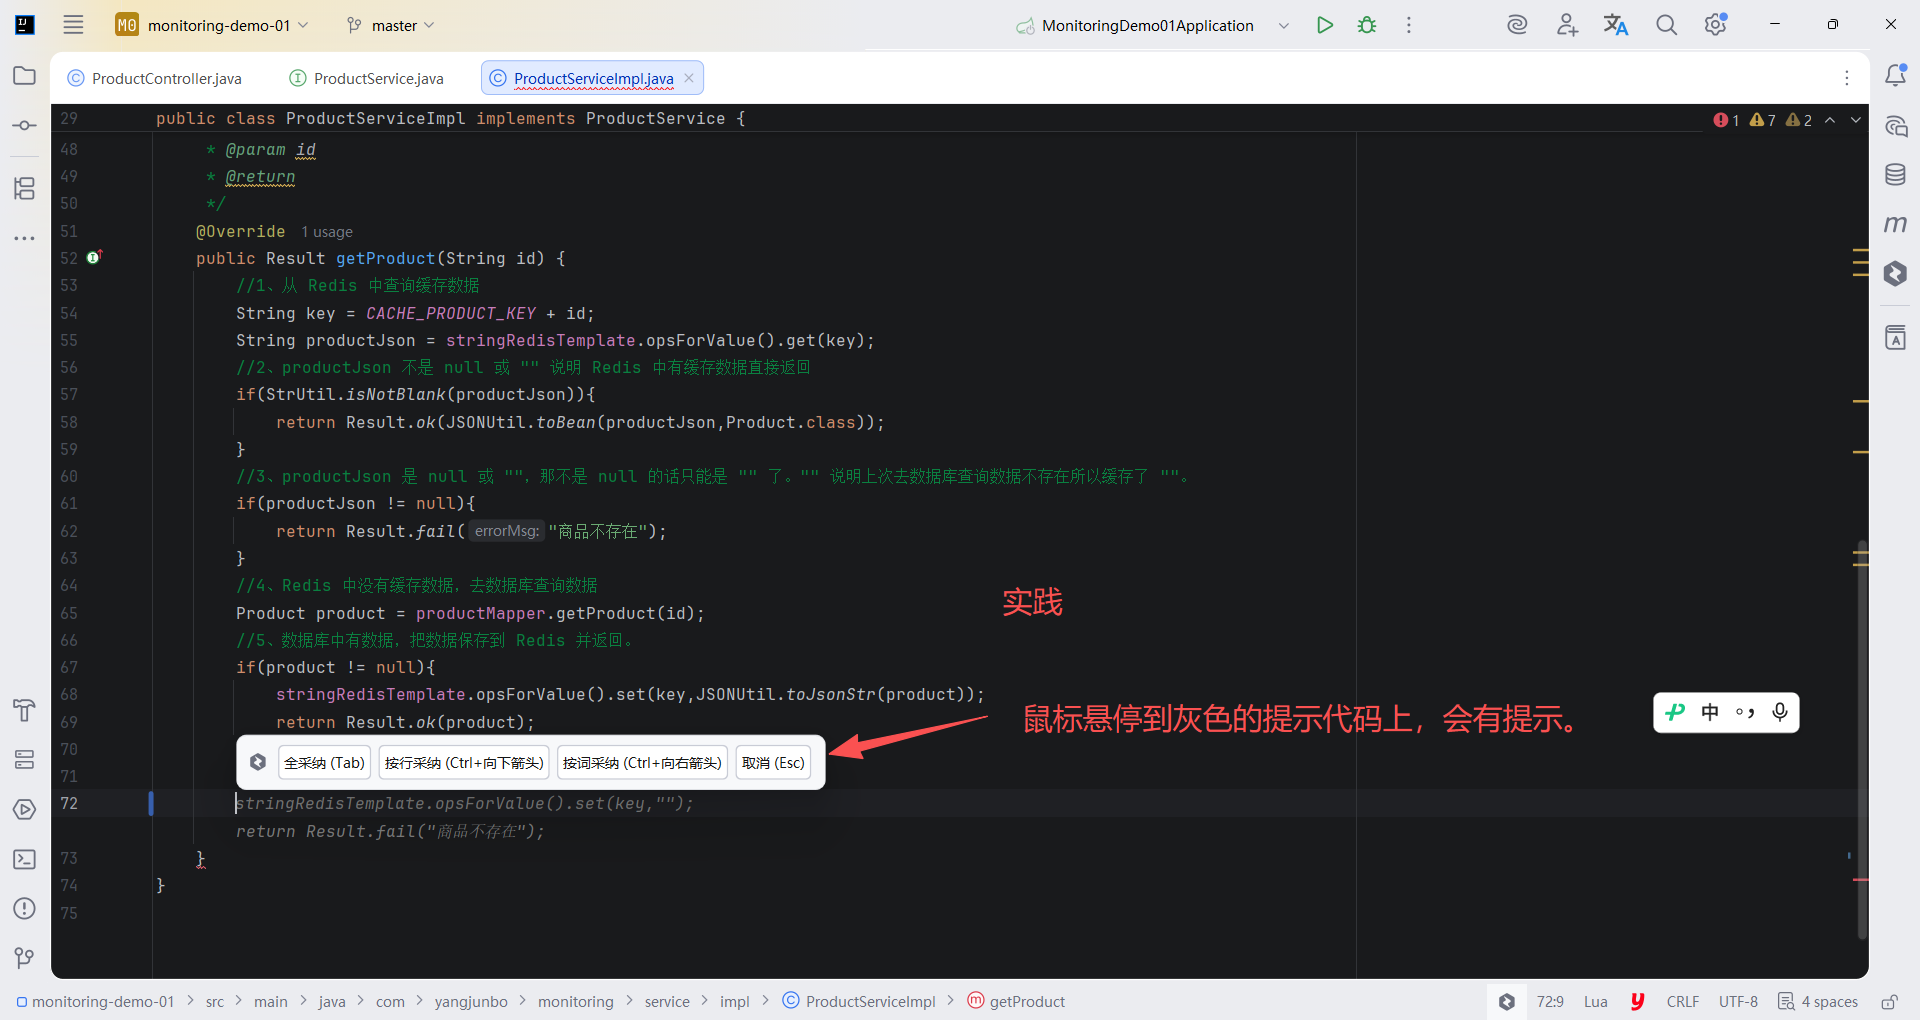Open the Database tool window

[x=1895, y=175]
